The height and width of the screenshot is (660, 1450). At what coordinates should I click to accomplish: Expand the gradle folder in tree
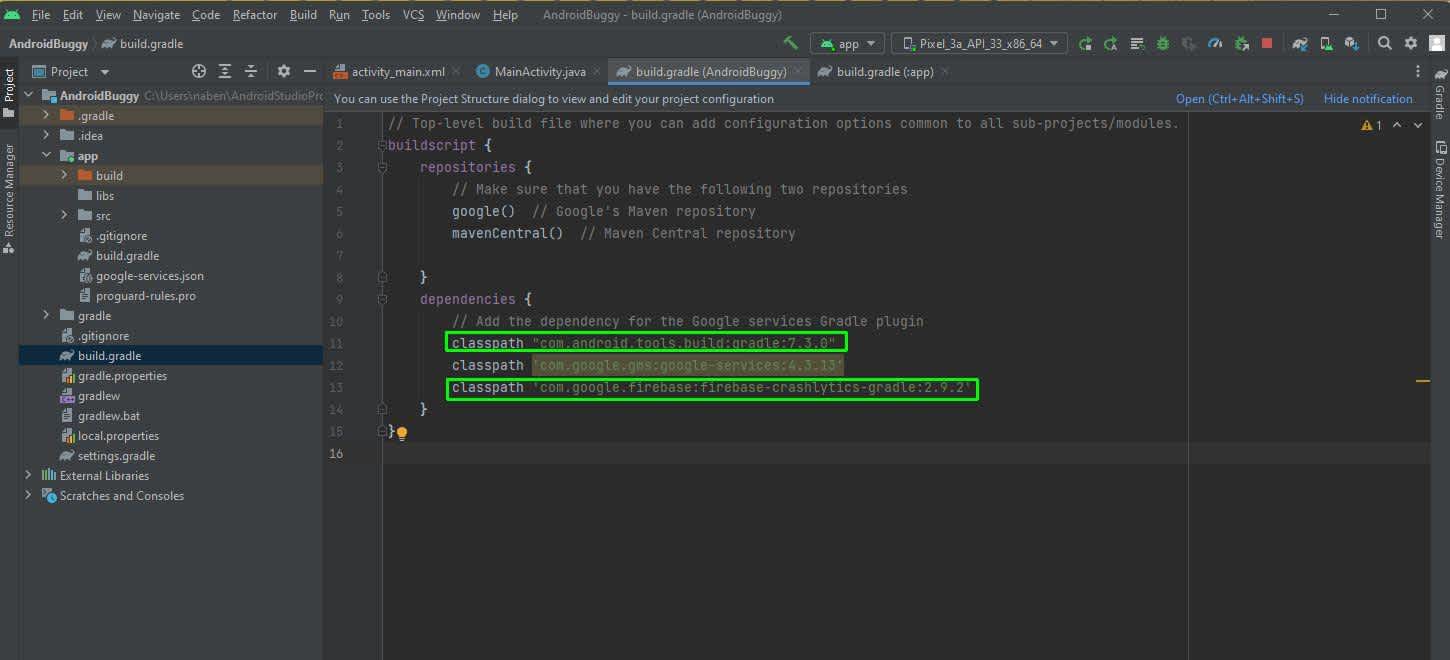tap(46, 316)
